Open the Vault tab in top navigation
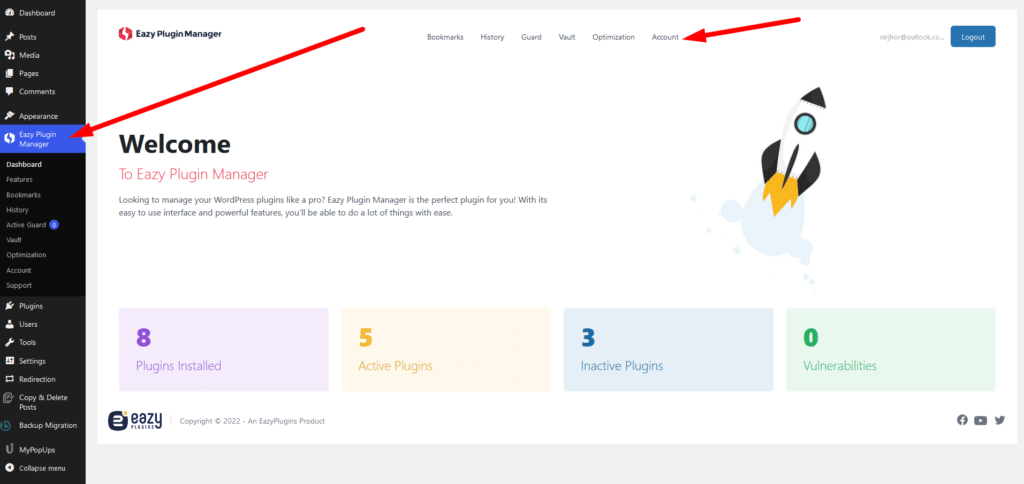This screenshot has width=1024, height=484. [567, 37]
